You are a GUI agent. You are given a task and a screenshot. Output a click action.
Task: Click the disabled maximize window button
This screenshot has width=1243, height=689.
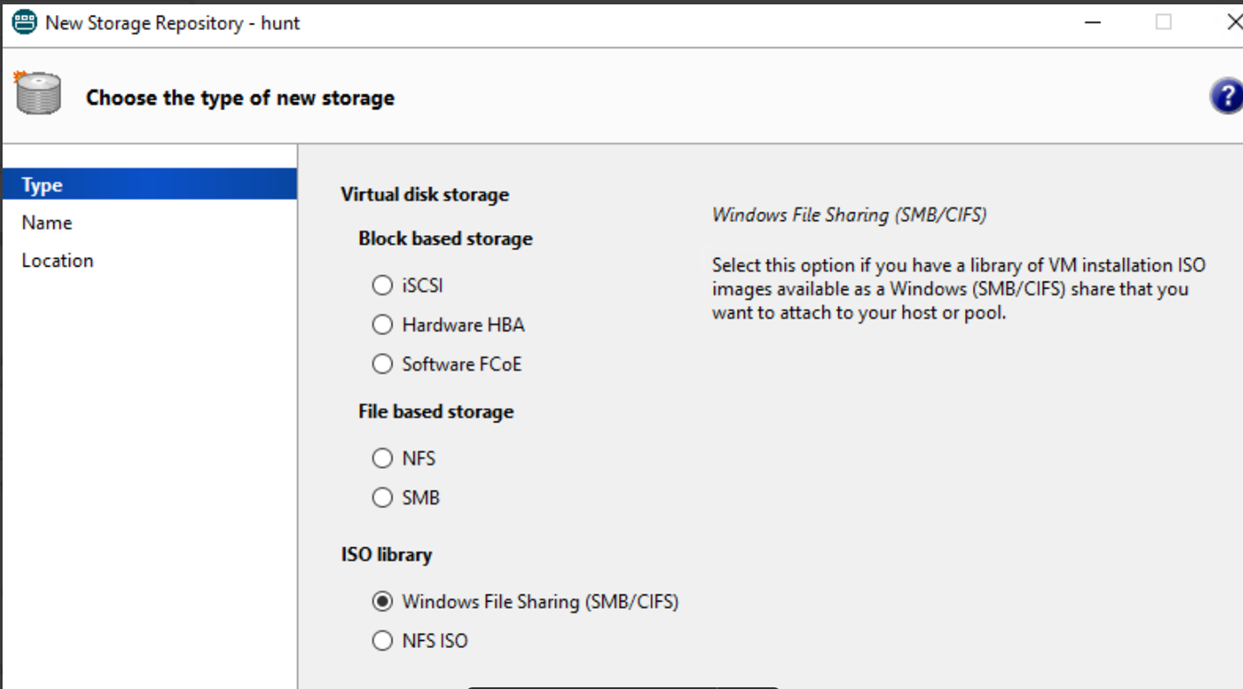[1163, 22]
